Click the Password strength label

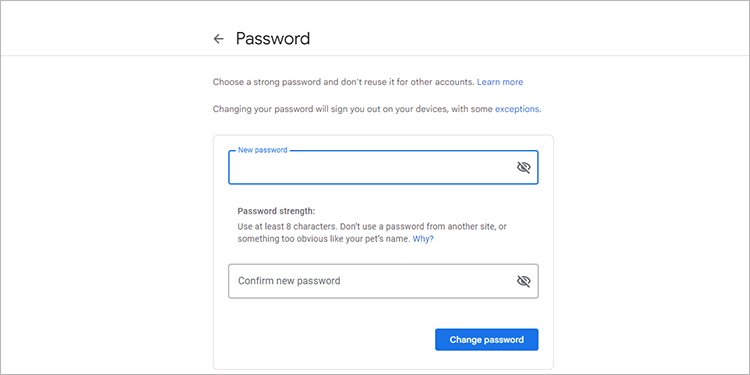point(276,211)
